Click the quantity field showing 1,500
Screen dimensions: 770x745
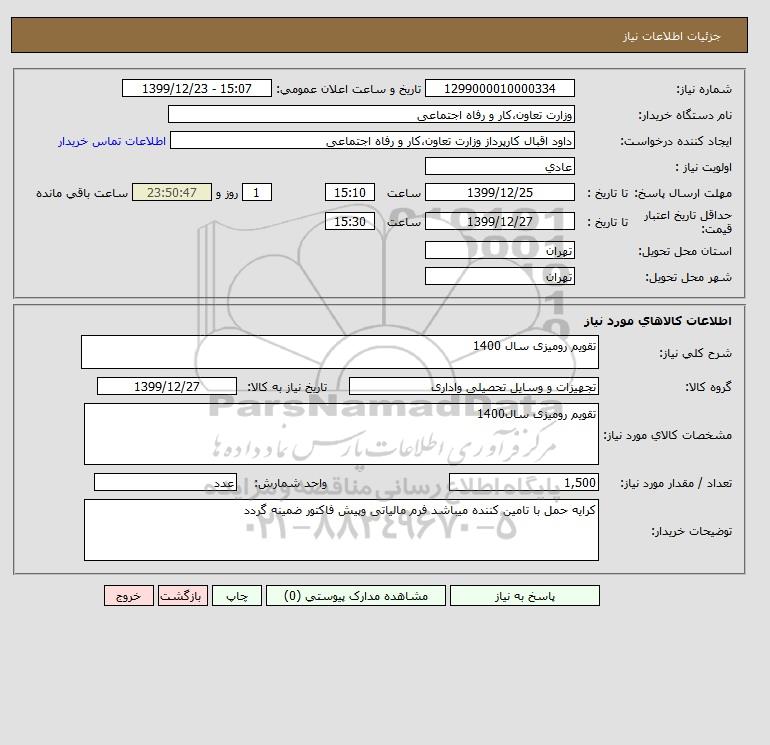[x=524, y=482]
